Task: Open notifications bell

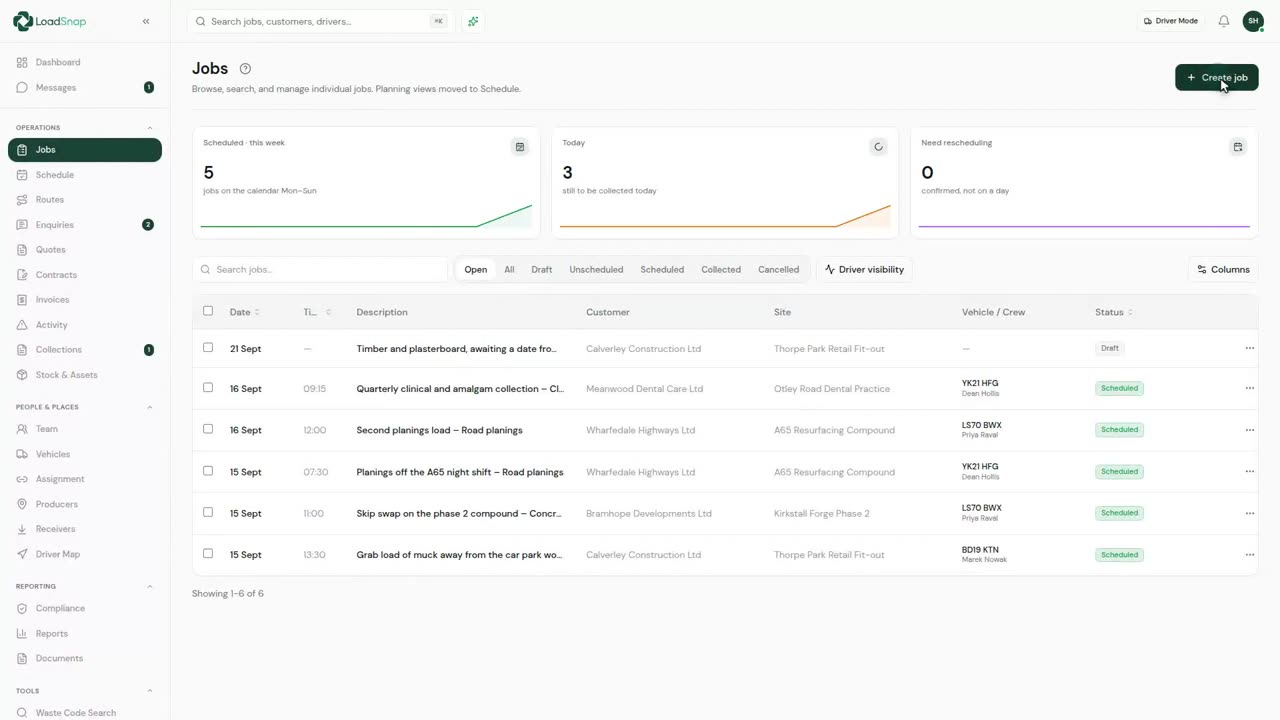Action: pyautogui.click(x=1223, y=21)
